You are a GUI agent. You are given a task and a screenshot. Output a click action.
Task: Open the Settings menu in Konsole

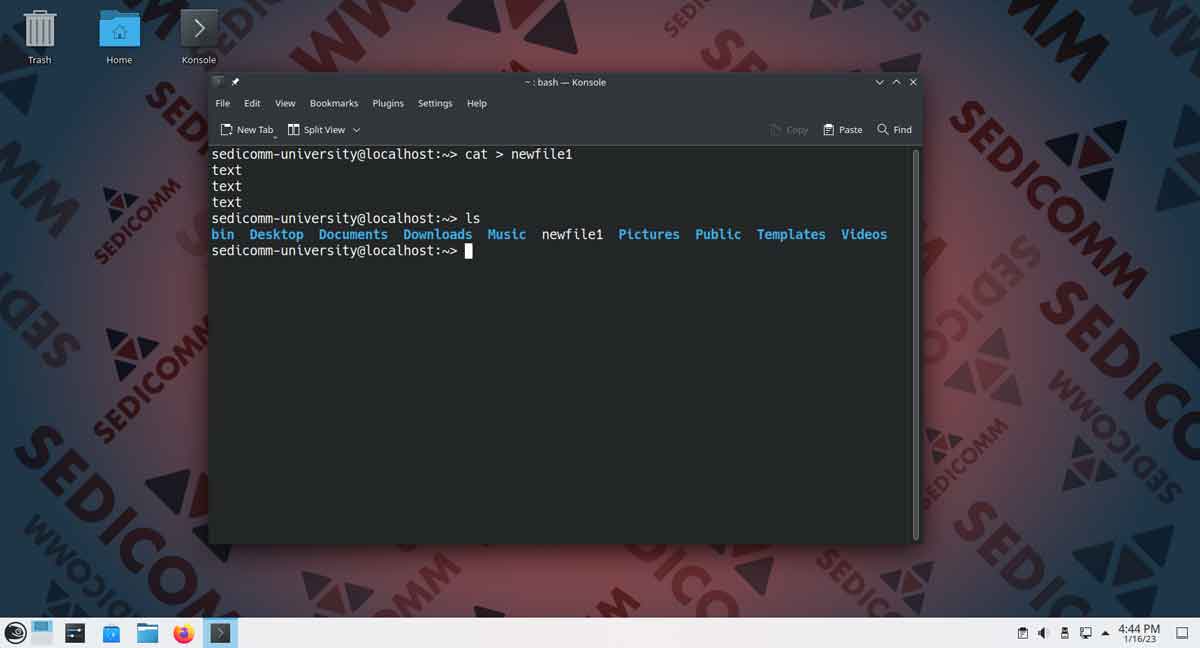[435, 103]
